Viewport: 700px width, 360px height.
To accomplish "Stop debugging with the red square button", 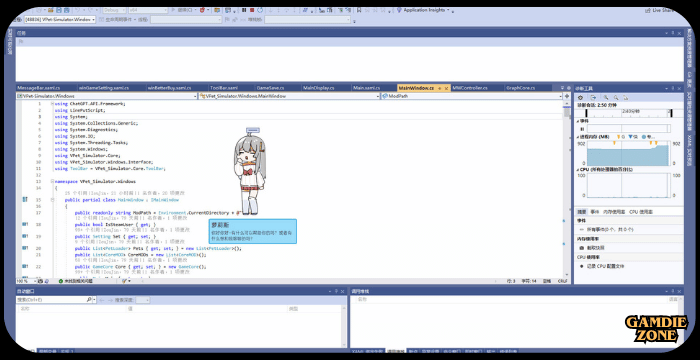I will point(252,10).
